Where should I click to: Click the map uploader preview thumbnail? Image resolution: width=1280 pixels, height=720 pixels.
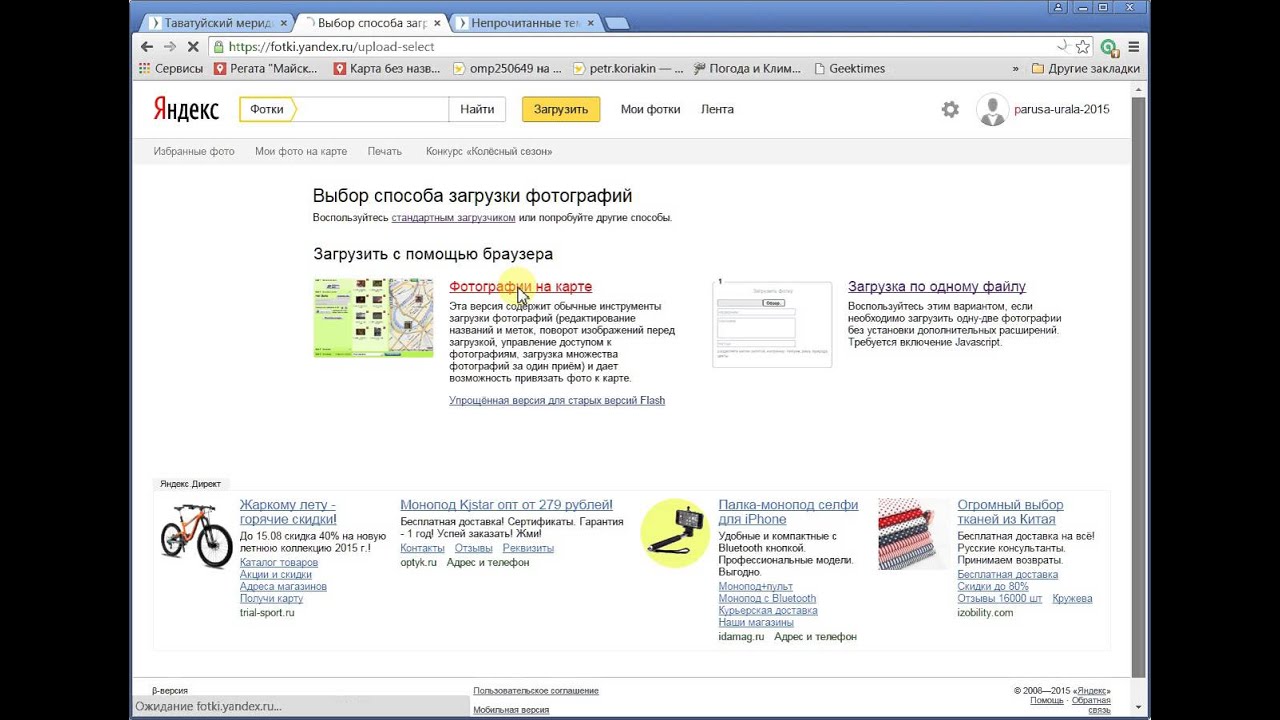click(374, 318)
